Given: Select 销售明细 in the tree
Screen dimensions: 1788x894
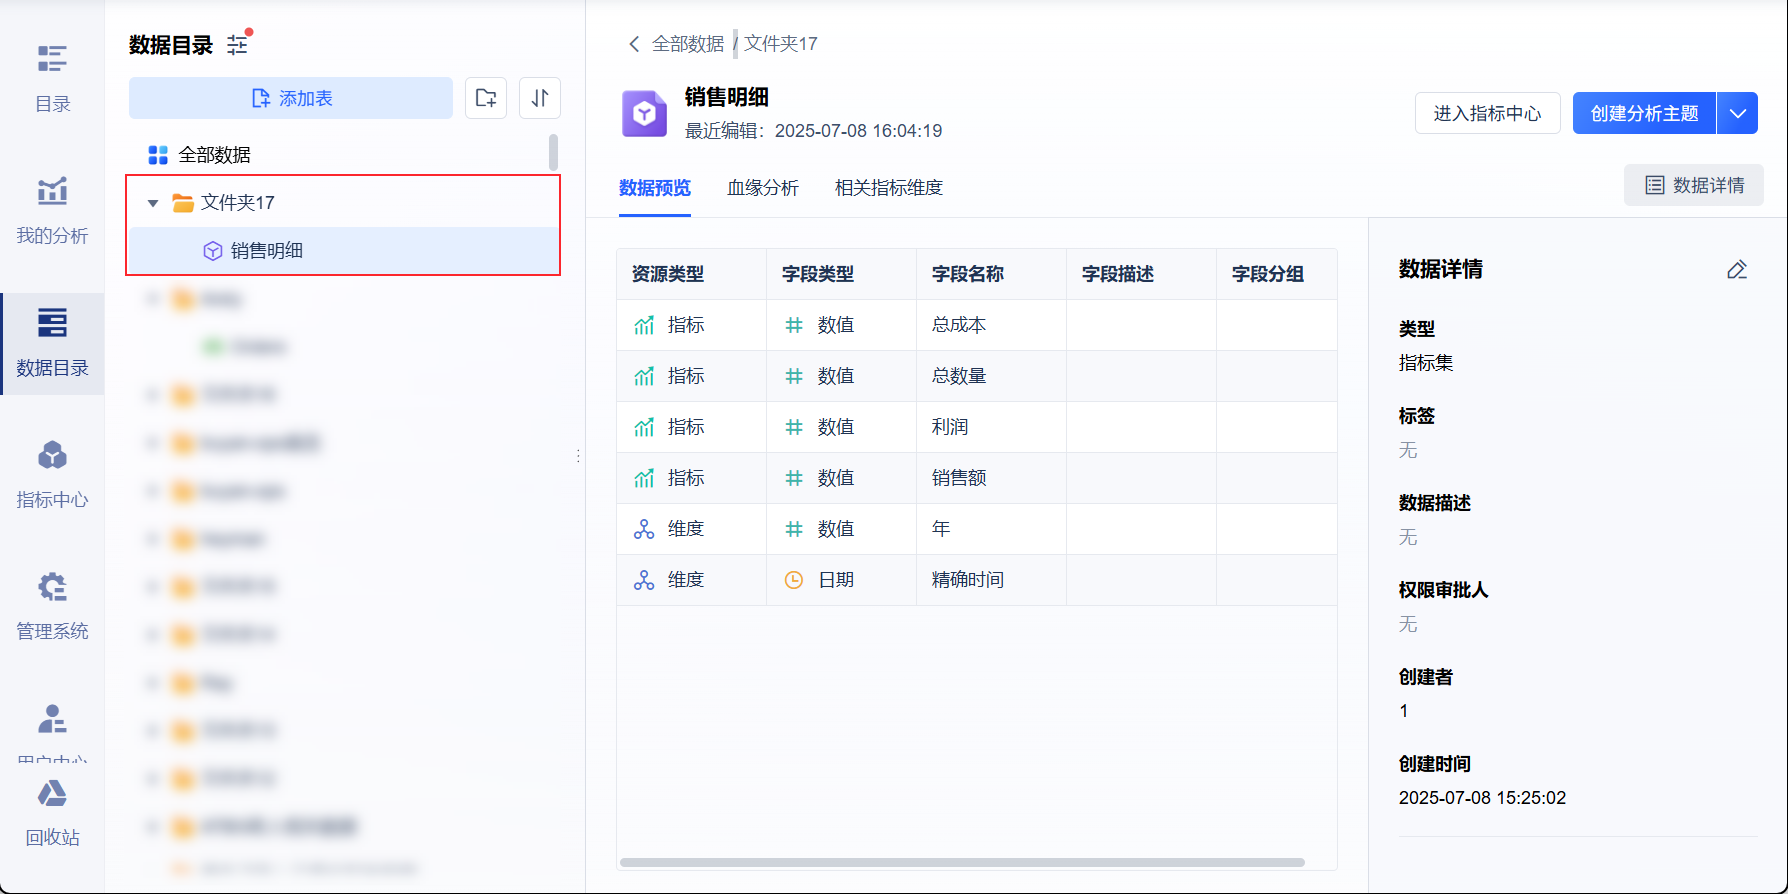Looking at the screenshot, I should (266, 251).
